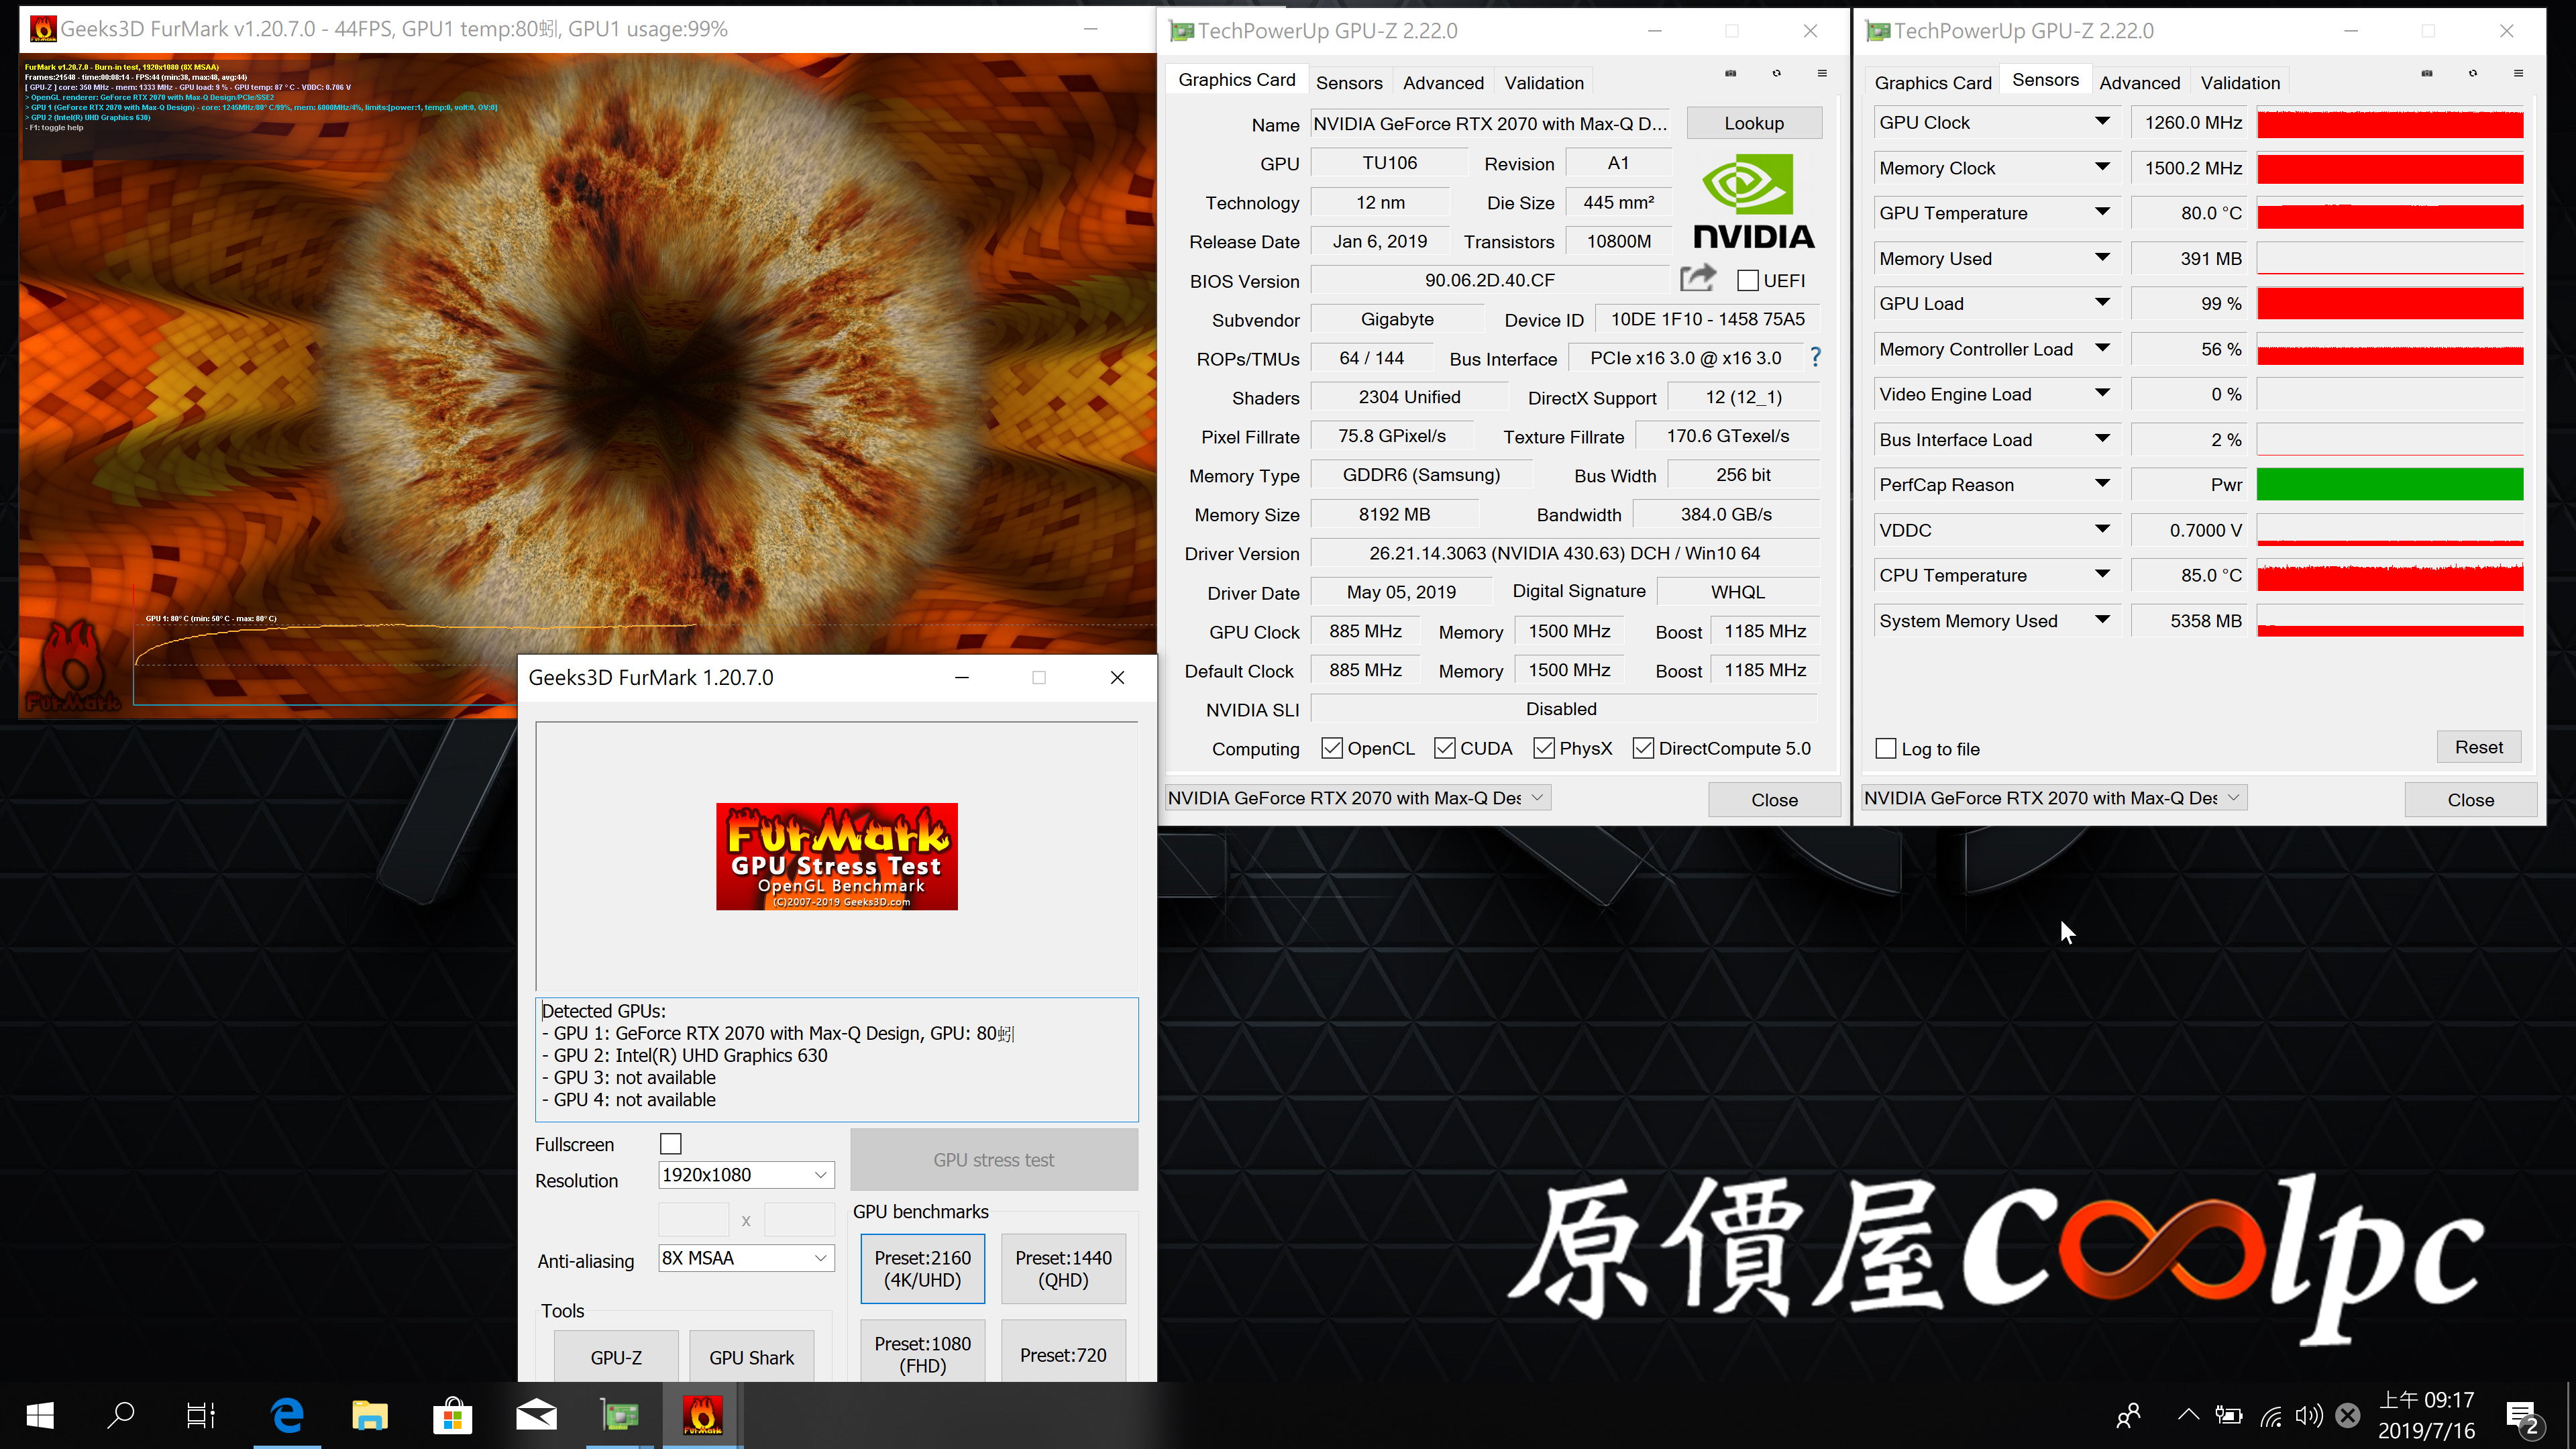
Task: Click the FurMark taskbar icon
Action: [x=702, y=1415]
